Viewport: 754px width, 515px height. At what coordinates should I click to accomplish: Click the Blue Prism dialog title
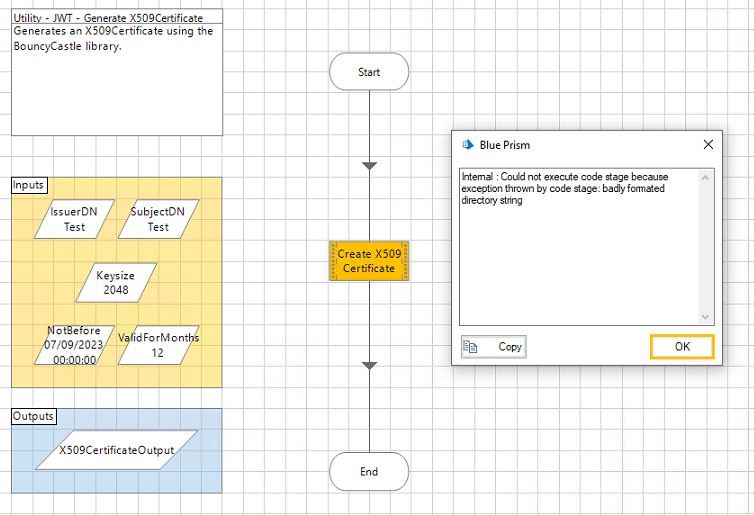[504, 145]
